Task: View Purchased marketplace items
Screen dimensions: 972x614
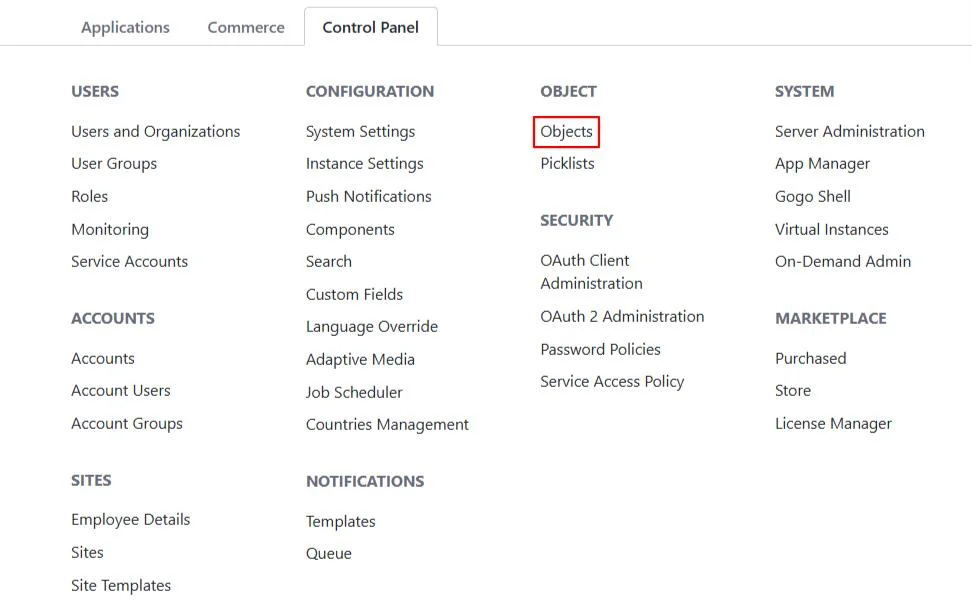Action: coord(810,358)
